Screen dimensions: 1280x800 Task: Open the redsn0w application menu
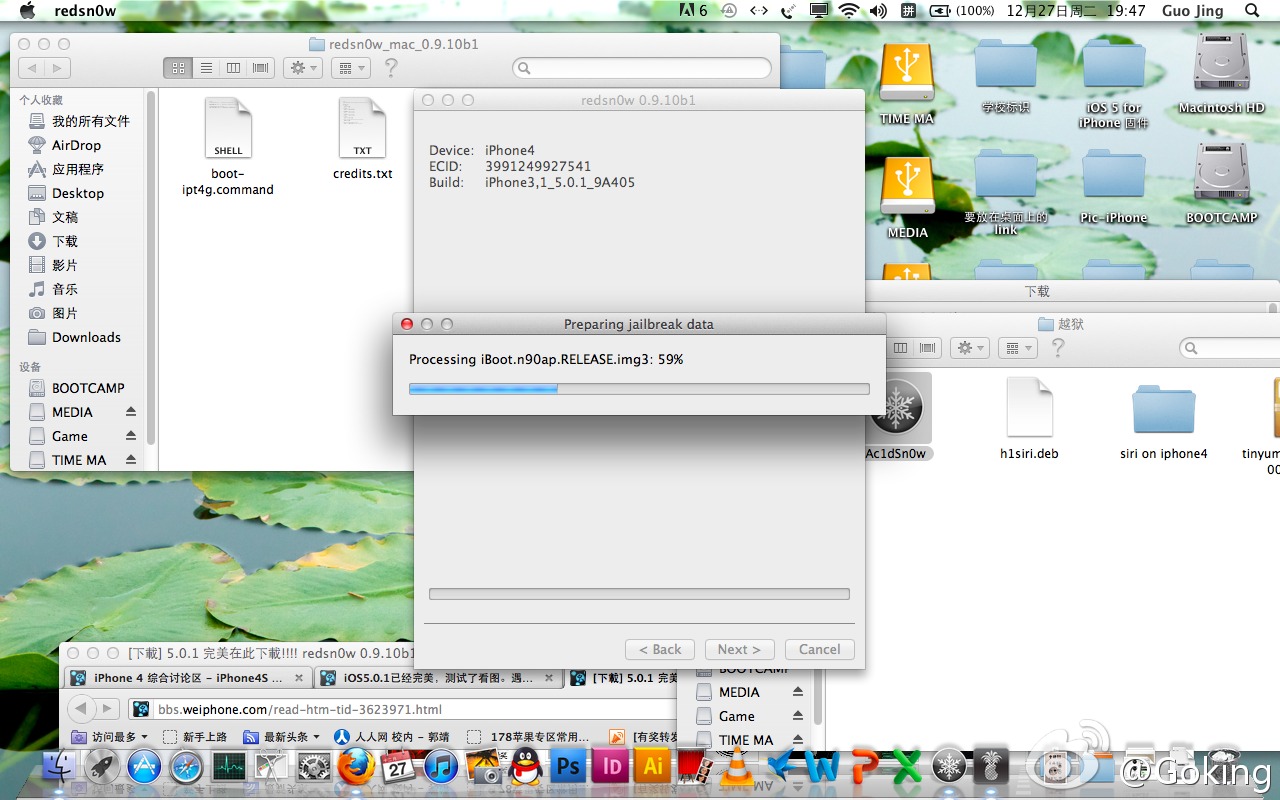(83, 11)
